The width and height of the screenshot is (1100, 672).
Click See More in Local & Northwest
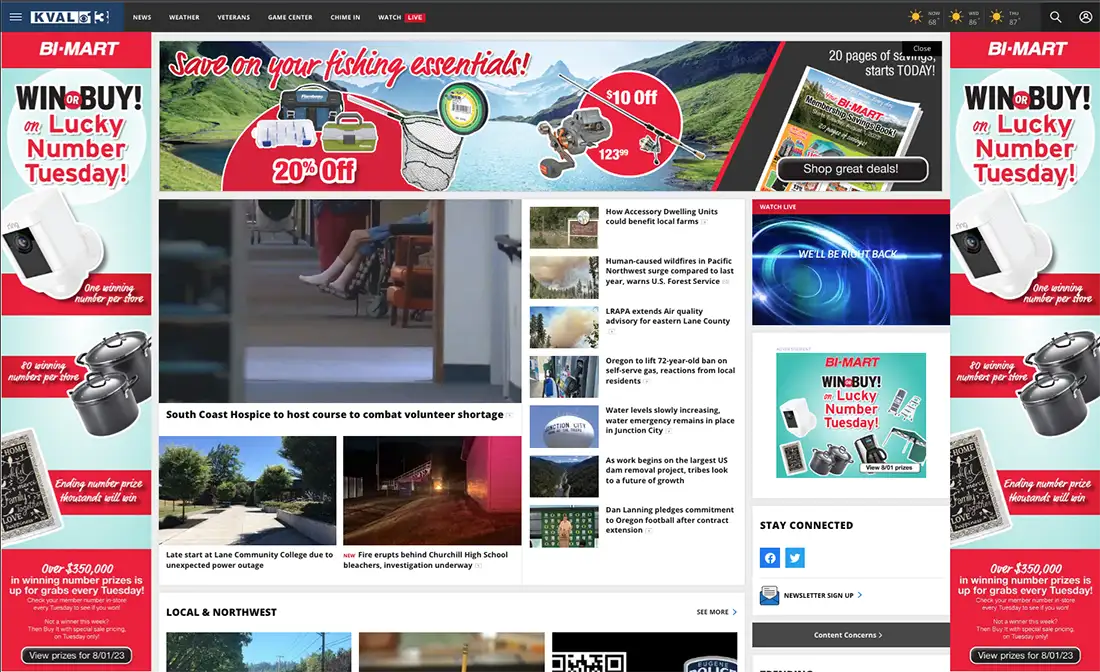click(716, 612)
